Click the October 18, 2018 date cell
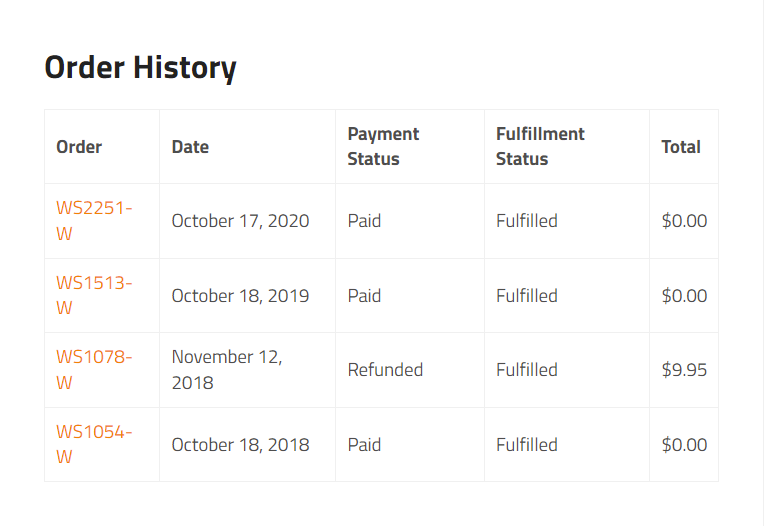 (240, 445)
